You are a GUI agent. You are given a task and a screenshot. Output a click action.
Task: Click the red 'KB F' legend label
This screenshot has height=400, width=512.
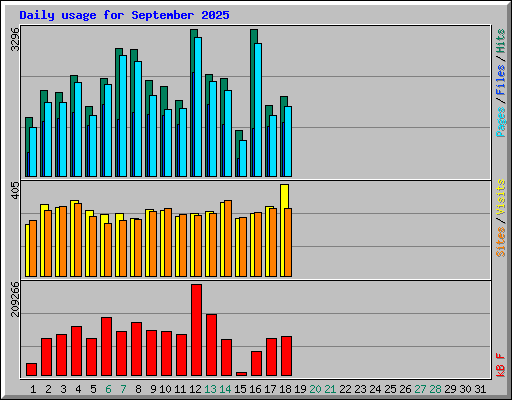[x=500, y=365]
